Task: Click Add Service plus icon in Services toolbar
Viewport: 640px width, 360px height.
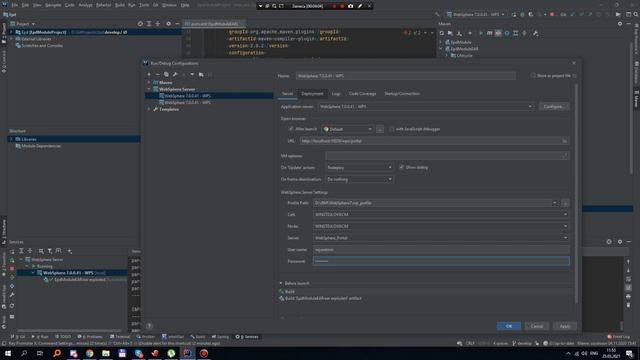Action: tap(70, 251)
